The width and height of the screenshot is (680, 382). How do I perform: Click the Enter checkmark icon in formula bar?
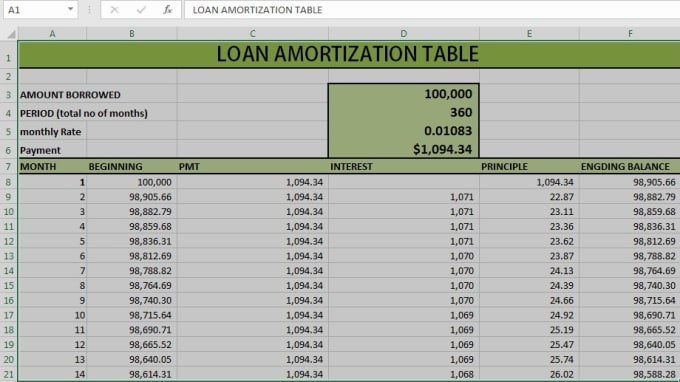141,10
